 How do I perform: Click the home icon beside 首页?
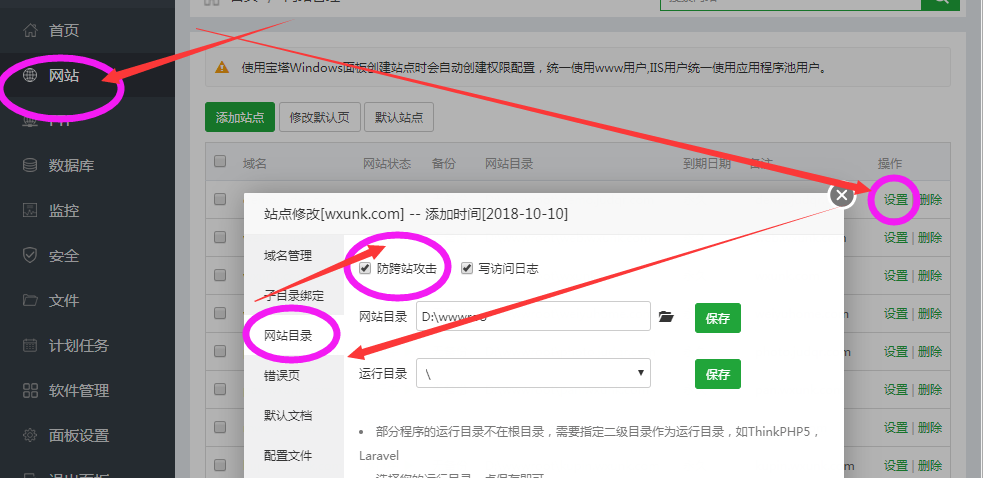(x=30, y=31)
